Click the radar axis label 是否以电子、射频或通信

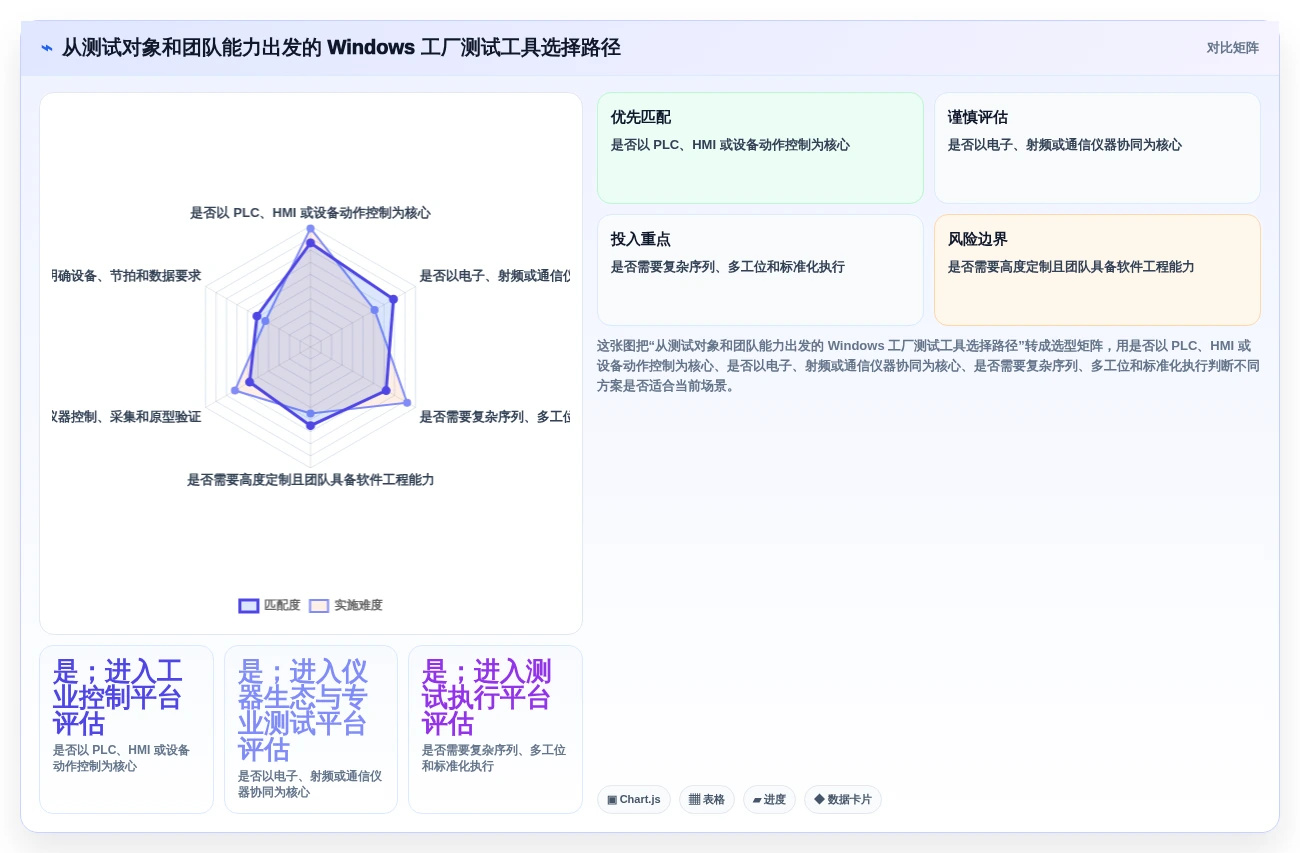coord(494,276)
